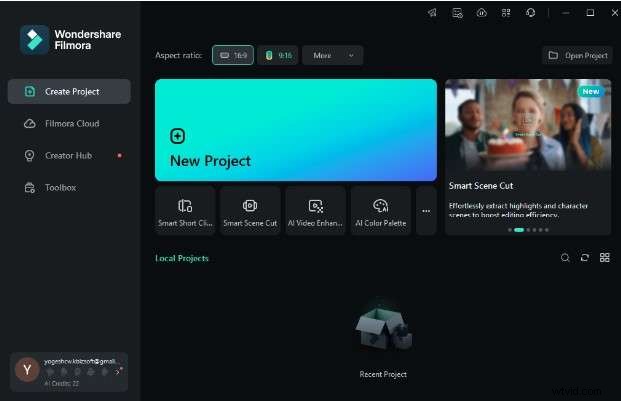Open the message center icon in title bar
621x401 pixels.
click(457, 13)
